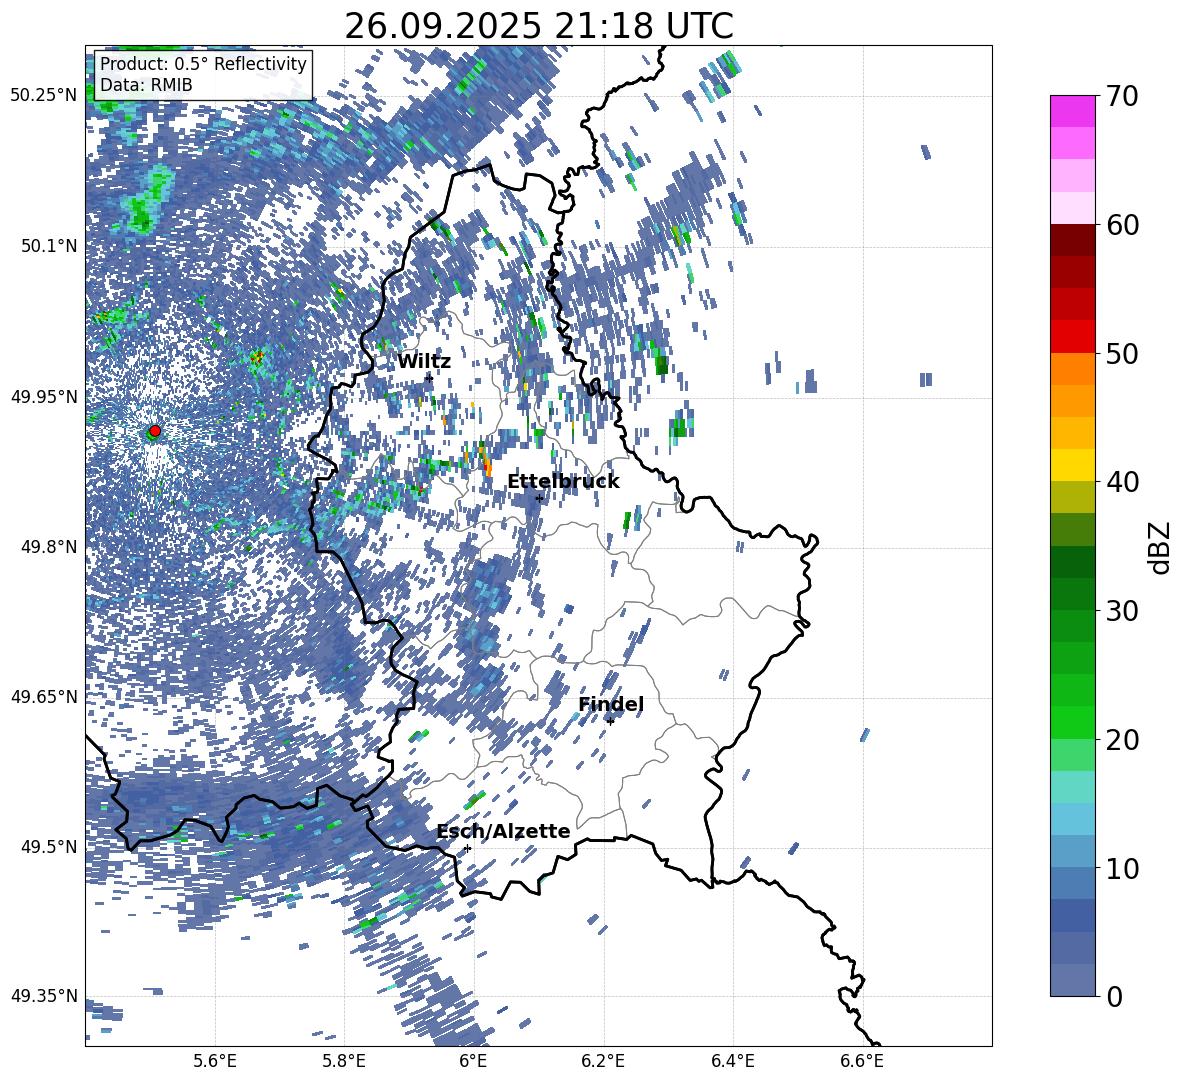The width and height of the screenshot is (1184, 1081).
Task: Click the 6.6°E longitude tick label
Action: (x=862, y=1061)
